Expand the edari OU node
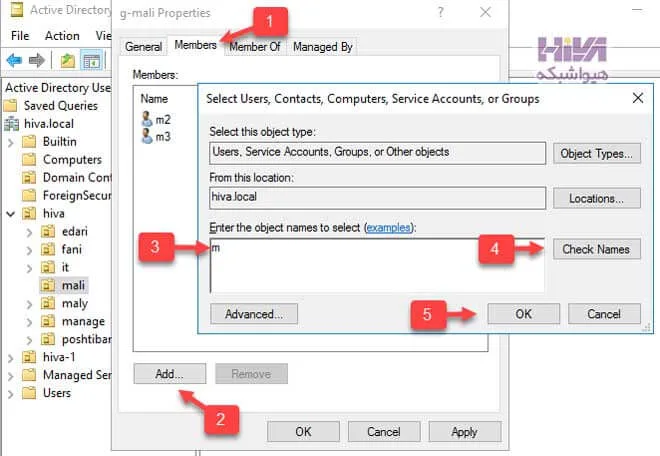Viewport: 660px width, 456px height. [x=29, y=232]
